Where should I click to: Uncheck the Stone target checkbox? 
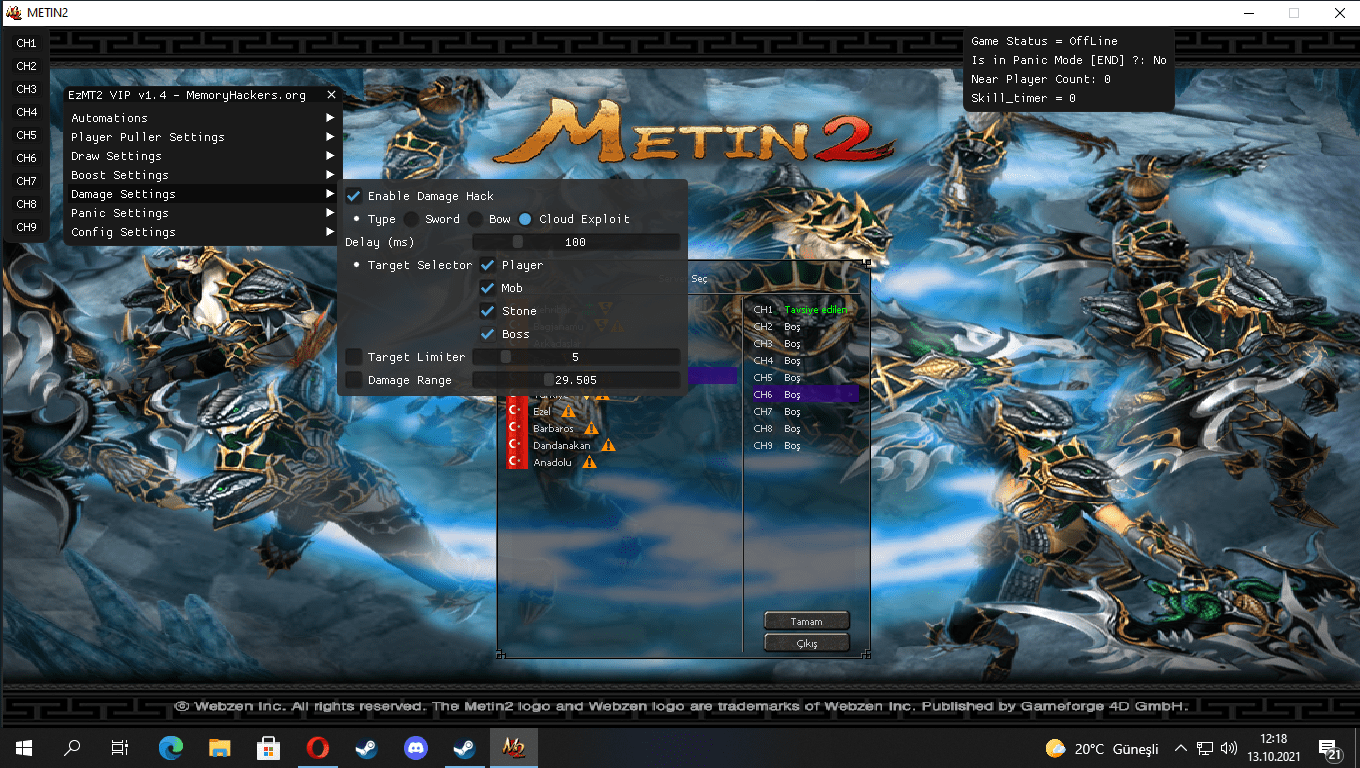(x=488, y=311)
